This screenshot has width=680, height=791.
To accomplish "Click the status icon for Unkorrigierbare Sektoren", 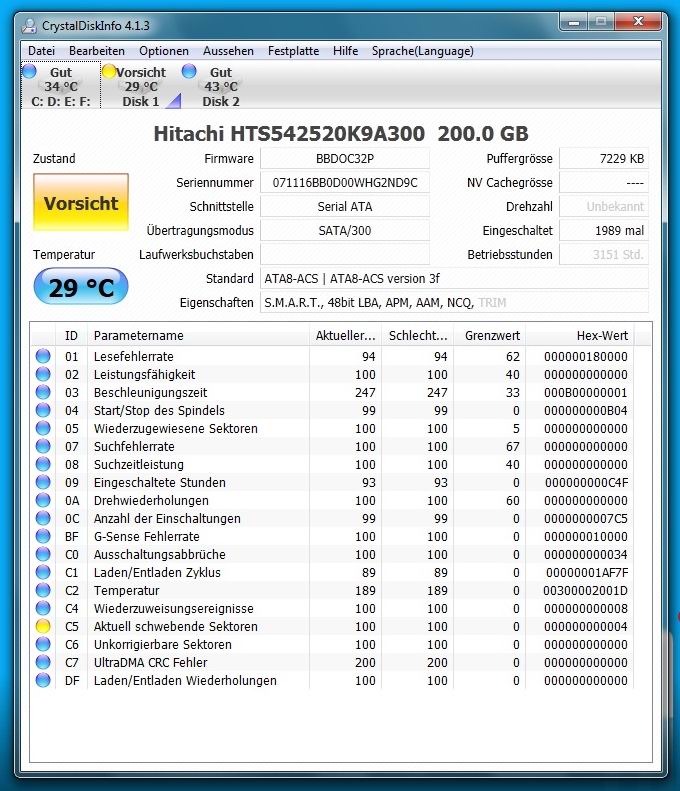I will pos(43,644).
